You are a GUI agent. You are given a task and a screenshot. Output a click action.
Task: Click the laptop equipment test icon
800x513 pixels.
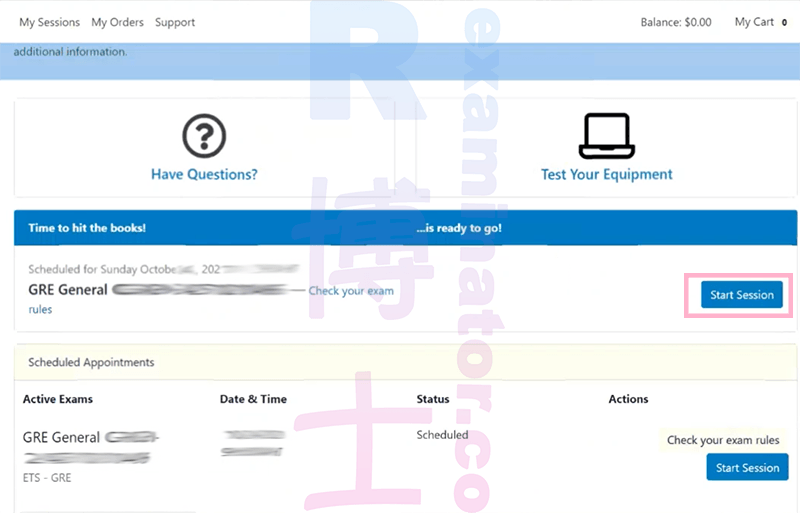pyautogui.click(x=607, y=136)
